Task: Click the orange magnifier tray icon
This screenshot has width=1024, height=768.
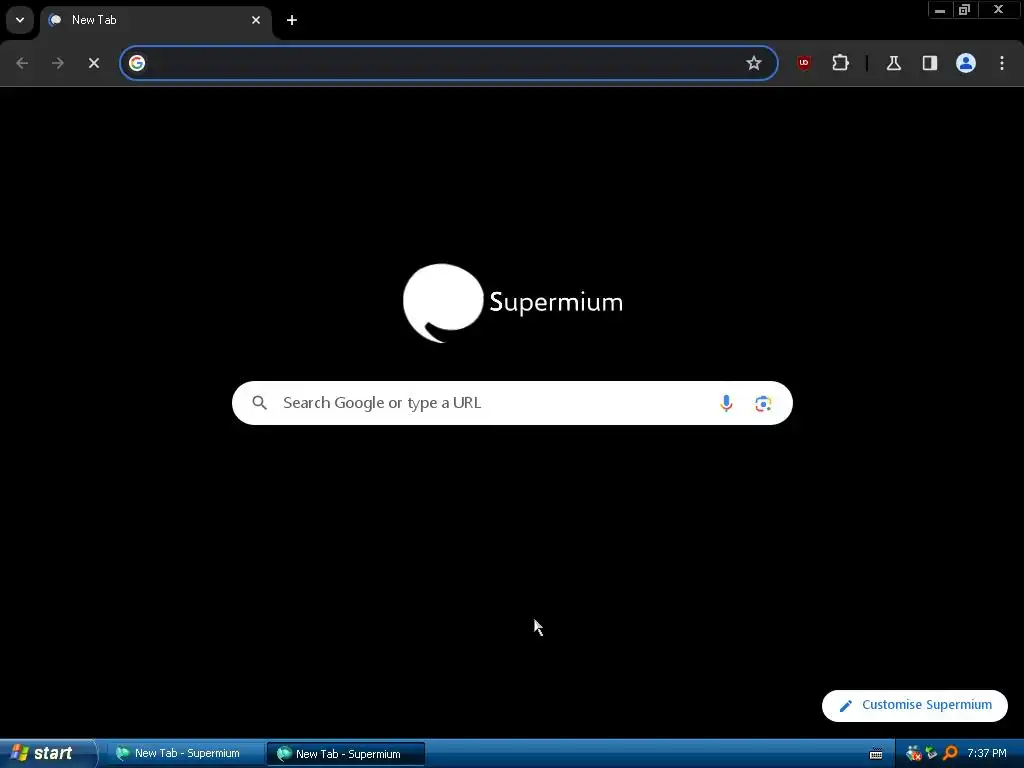Action: [951, 753]
